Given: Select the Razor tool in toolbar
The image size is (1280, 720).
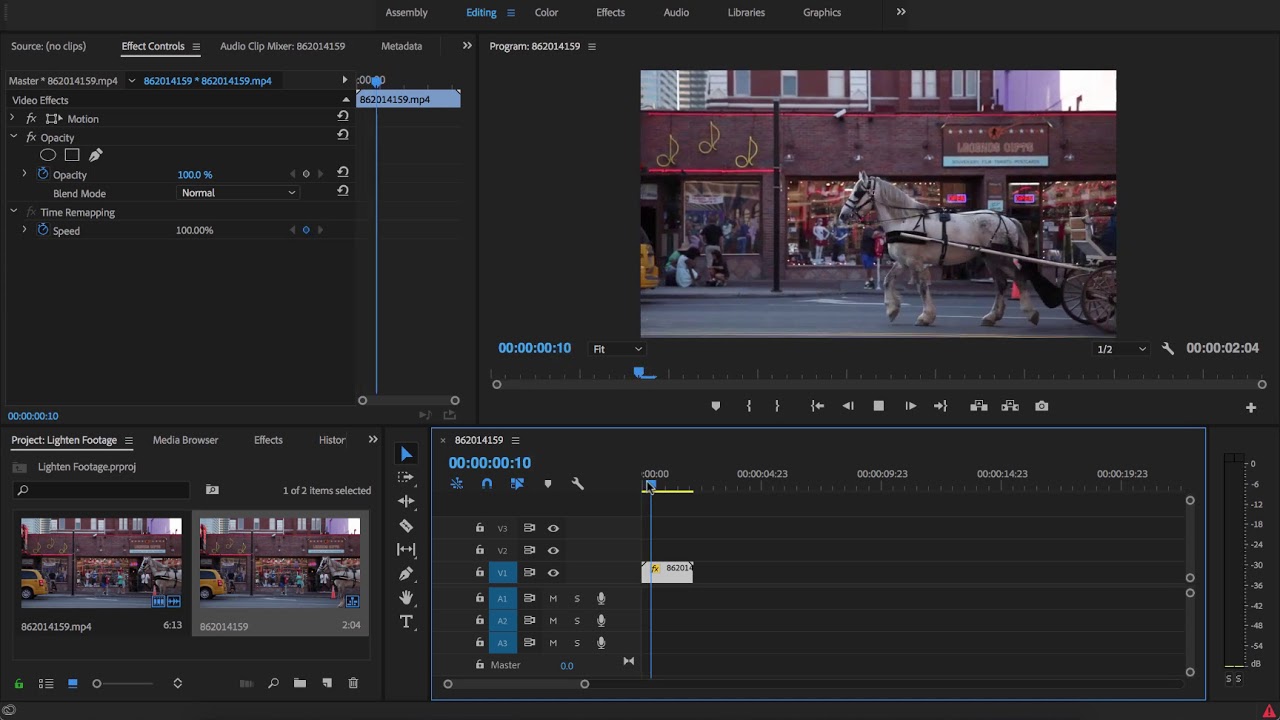Looking at the screenshot, I should coord(406,525).
